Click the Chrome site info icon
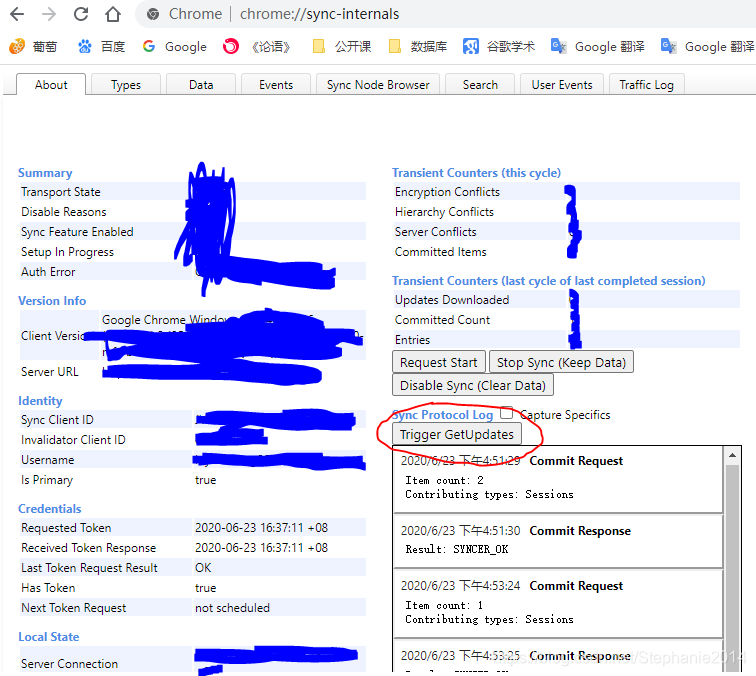This screenshot has height=676, width=756. pos(153,14)
